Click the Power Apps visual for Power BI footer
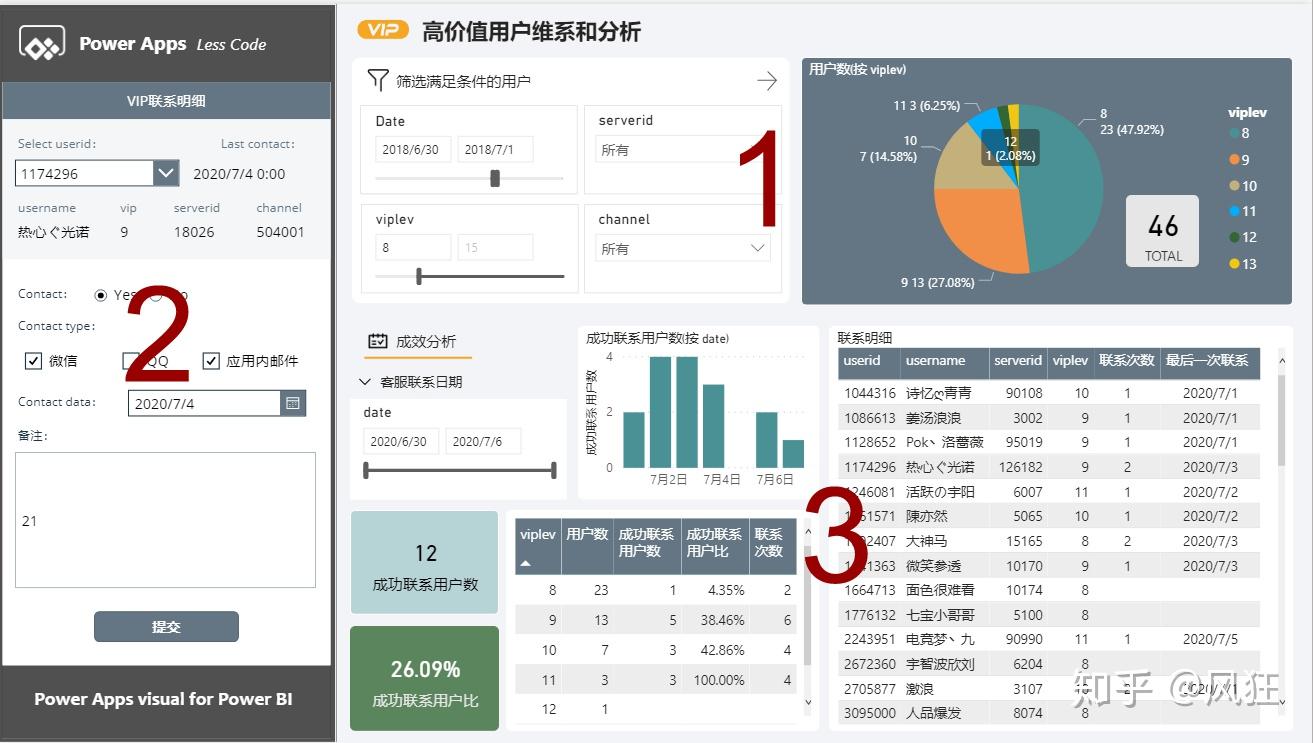1313x743 pixels. (166, 698)
